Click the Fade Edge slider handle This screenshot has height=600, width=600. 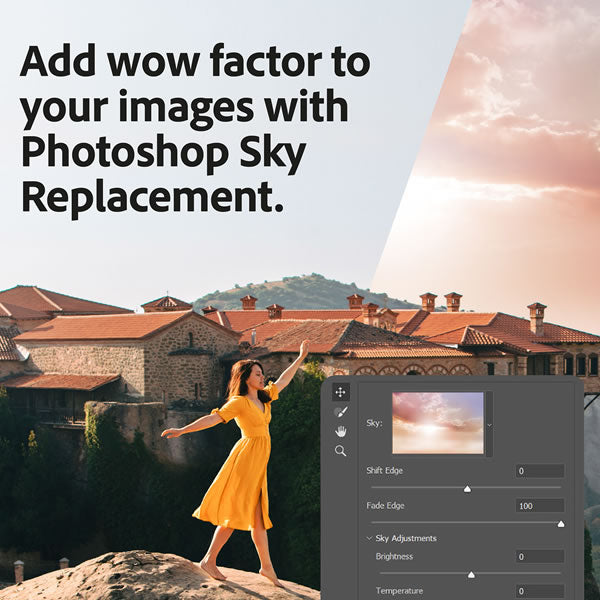[561, 524]
